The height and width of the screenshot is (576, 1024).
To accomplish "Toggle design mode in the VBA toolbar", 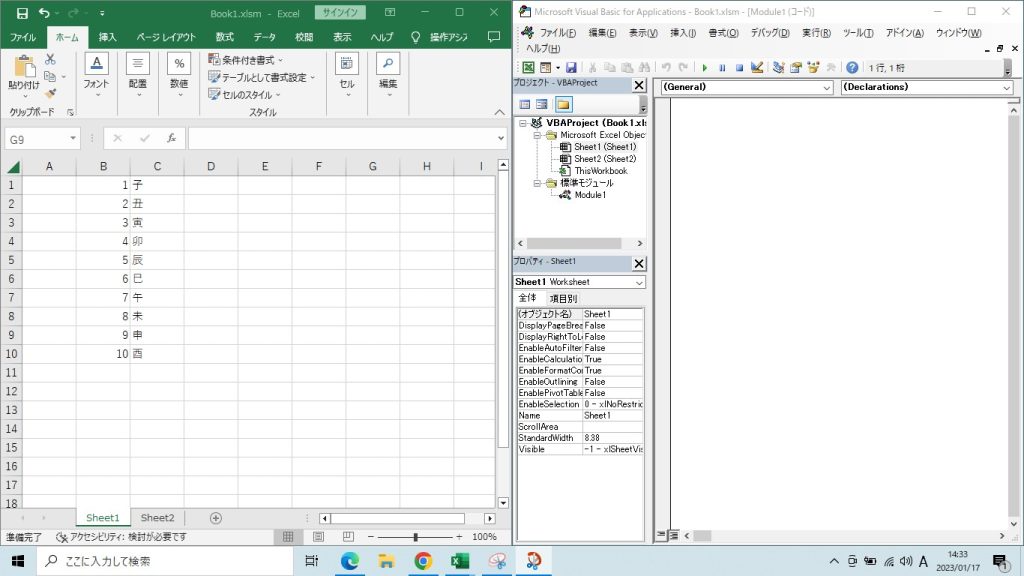I will [757, 68].
